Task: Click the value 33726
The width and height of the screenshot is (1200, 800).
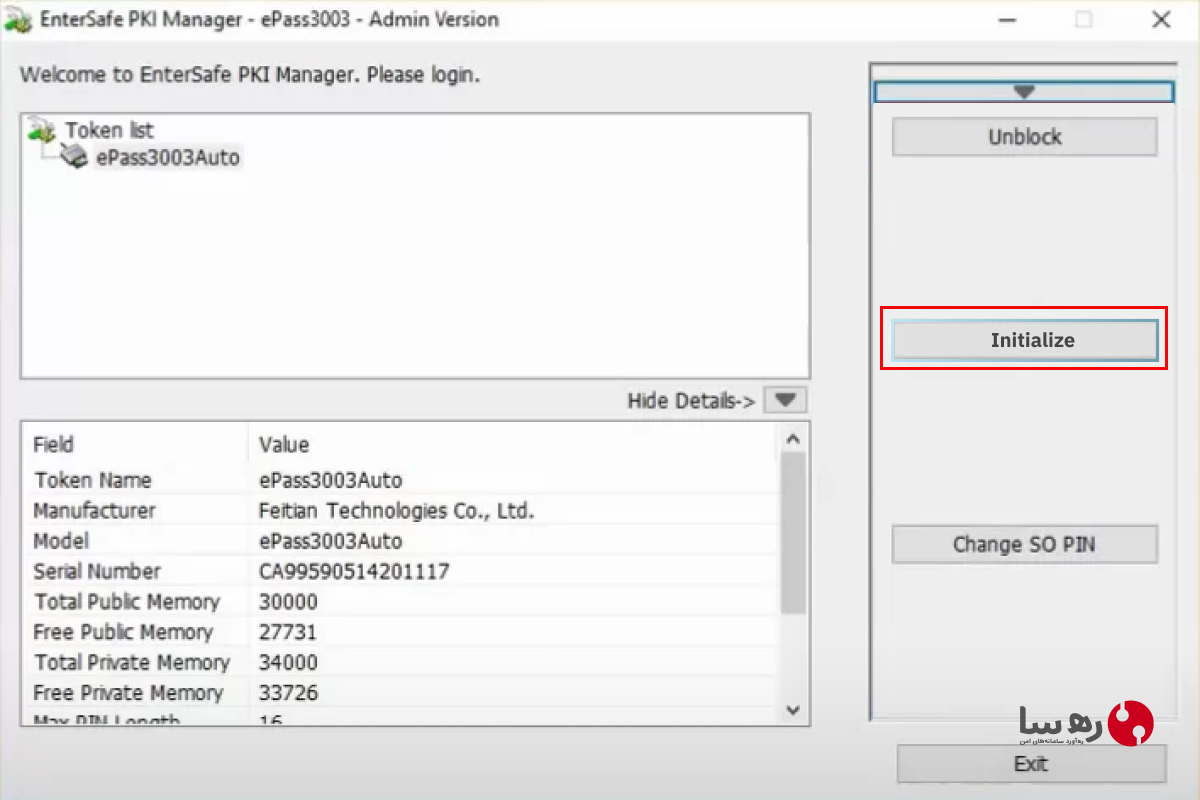Action: click(288, 693)
